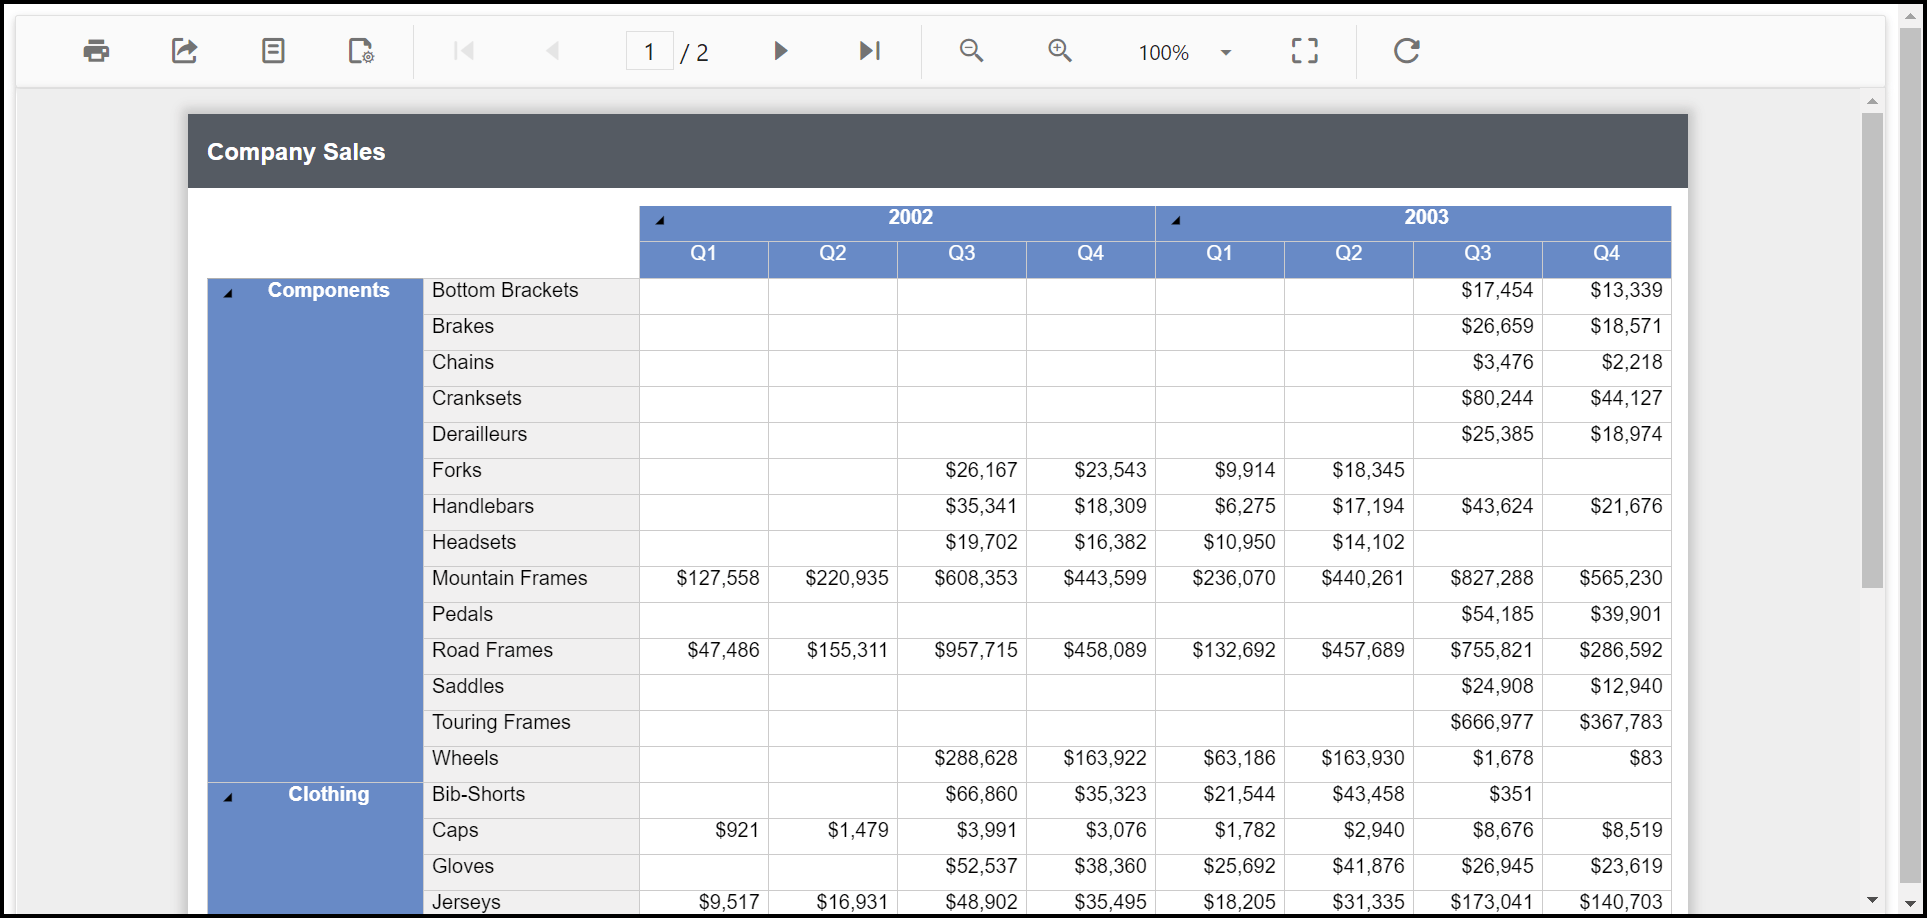Viewport: 1927px width, 918px height.
Task: Collapse the 2003 column group
Action: tap(1176, 220)
